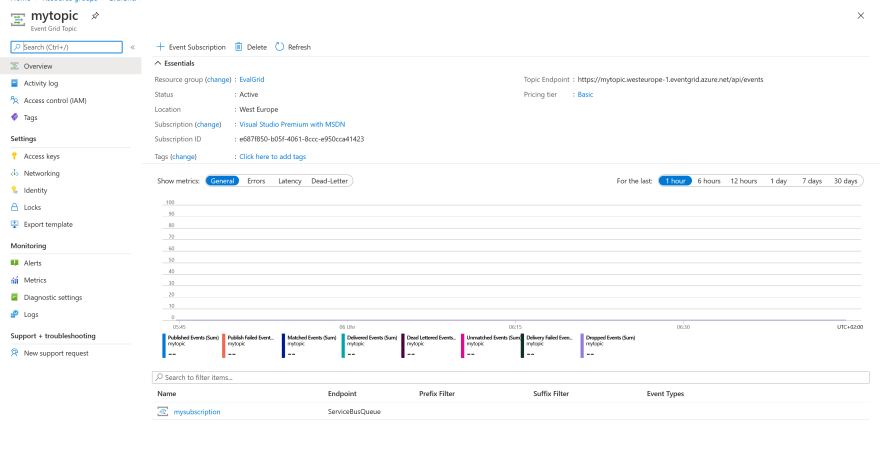Viewport: 880px width, 453px height.
Task: Open Overview in the sidebar
Action: [x=71, y=66]
